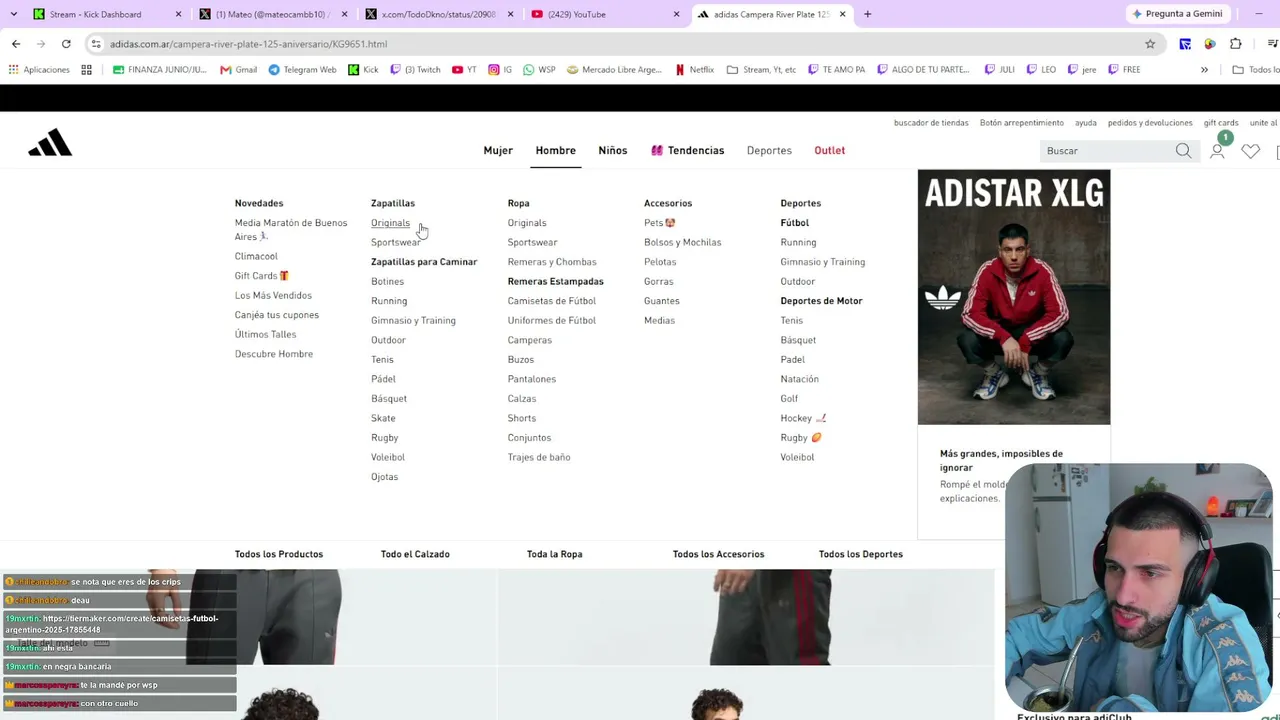Click the browser address bar URL
This screenshot has height=720, width=1280.
(x=249, y=44)
